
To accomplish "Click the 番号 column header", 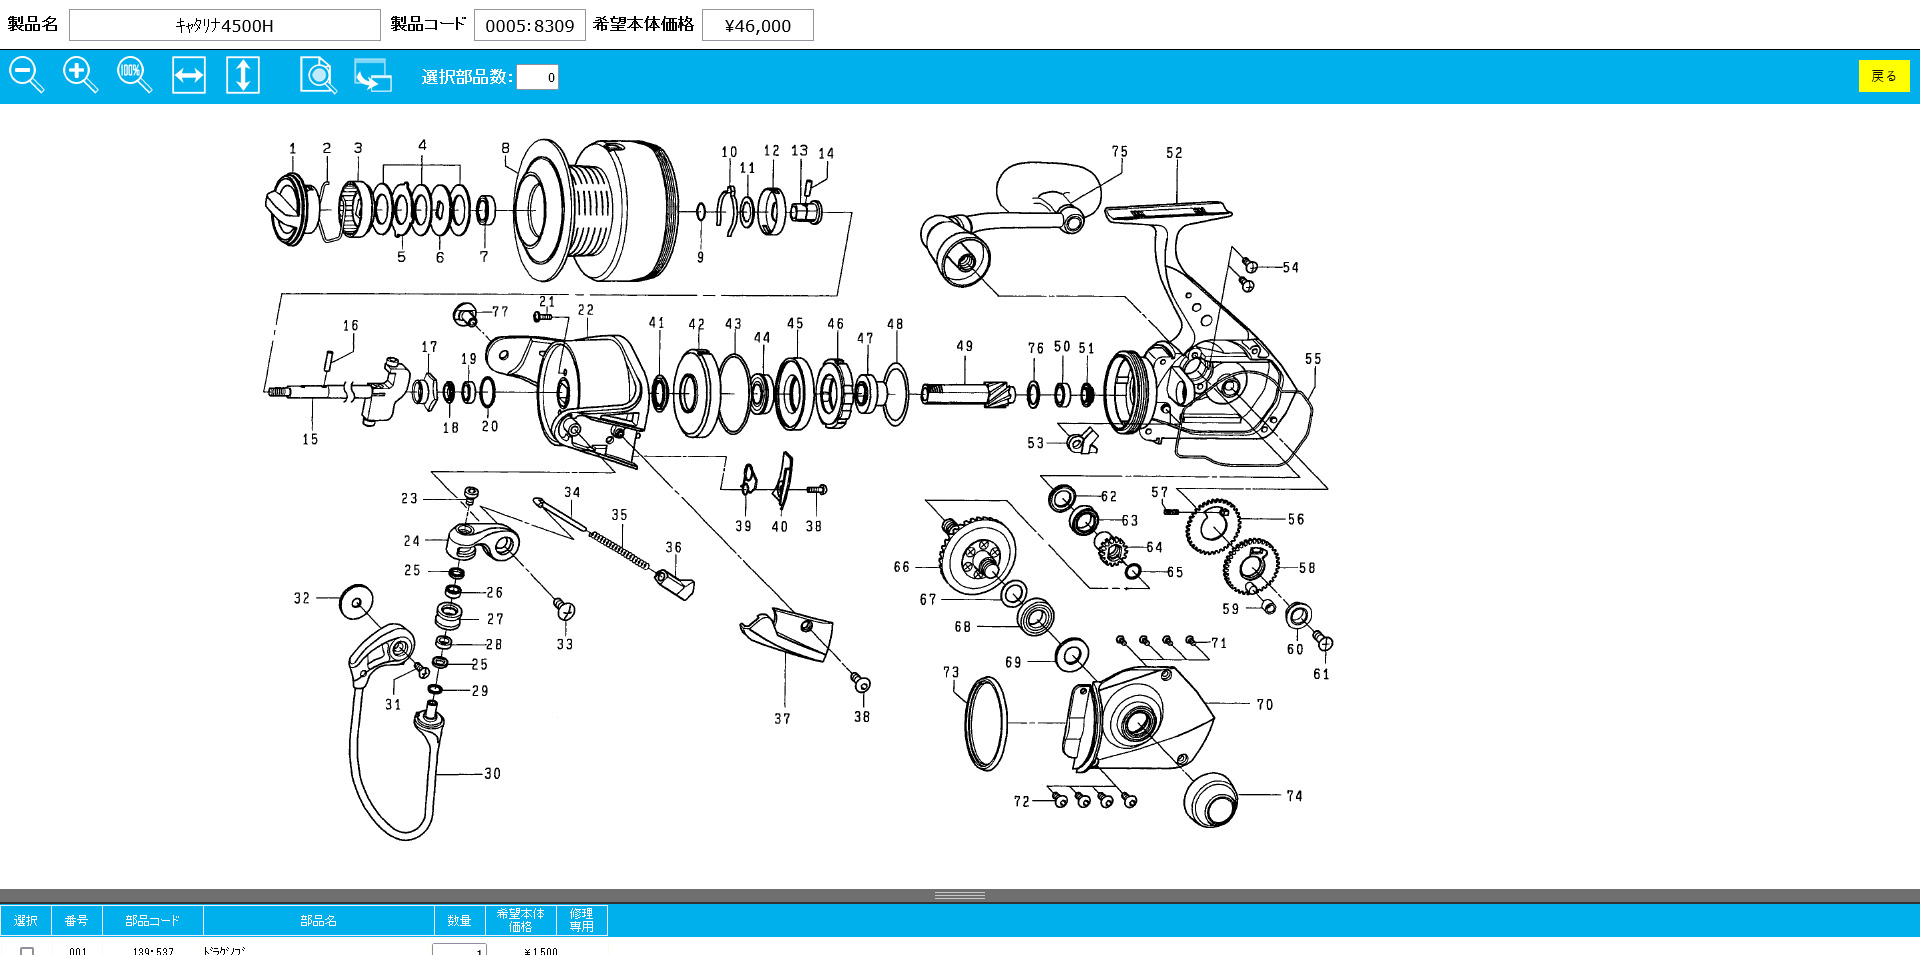I will click(x=76, y=920).
